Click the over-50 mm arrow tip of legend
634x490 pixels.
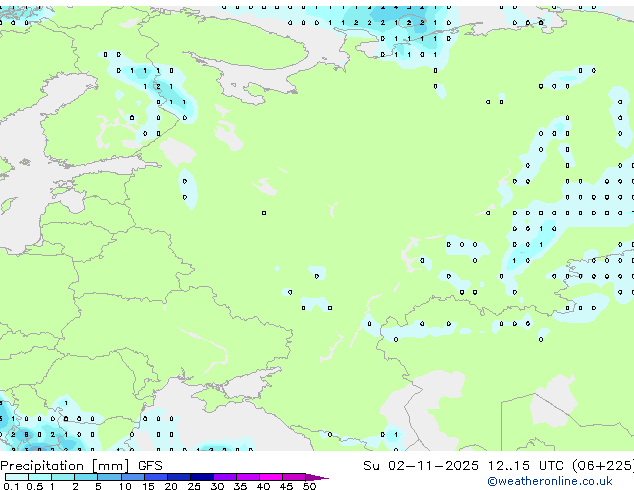point(317,477)
